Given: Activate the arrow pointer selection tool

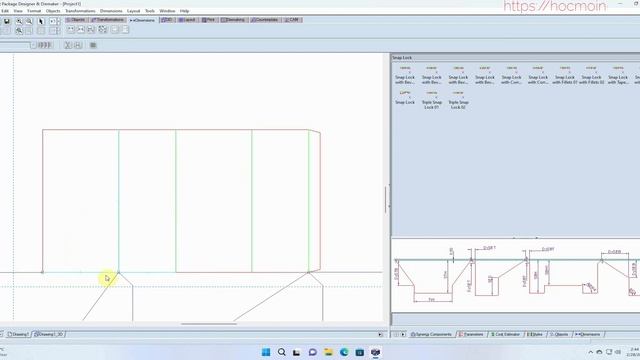Looking at the screenshot, I should point(41,21).
